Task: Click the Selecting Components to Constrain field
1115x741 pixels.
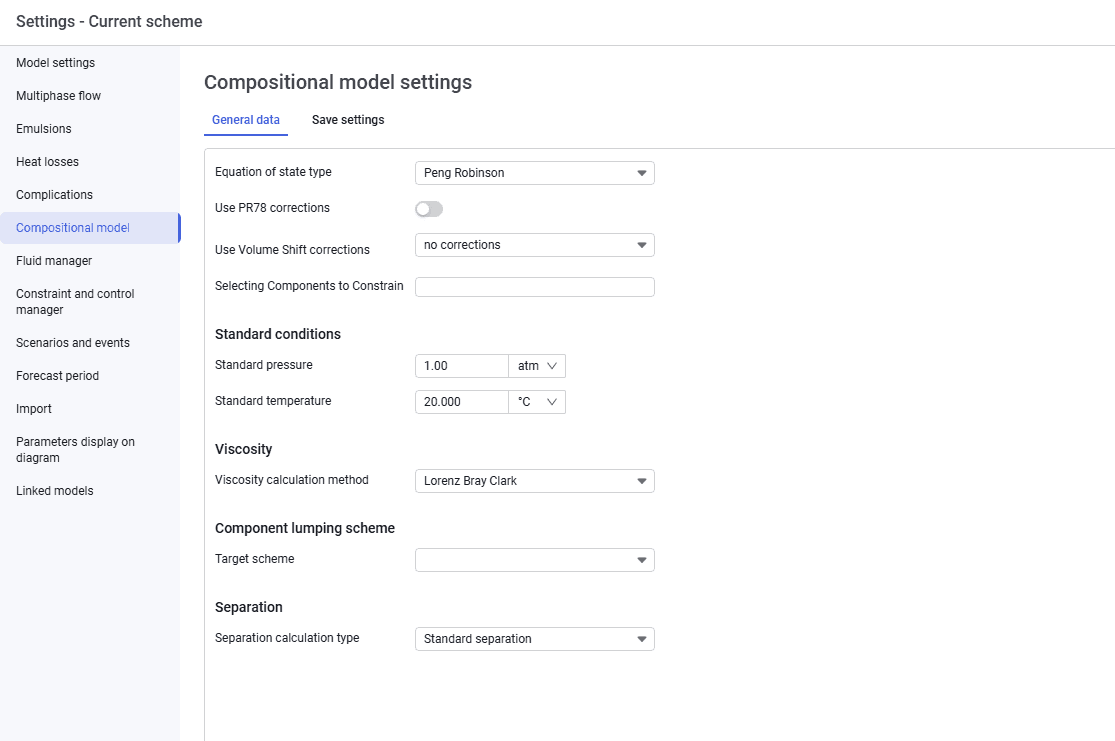Action: 534,287
